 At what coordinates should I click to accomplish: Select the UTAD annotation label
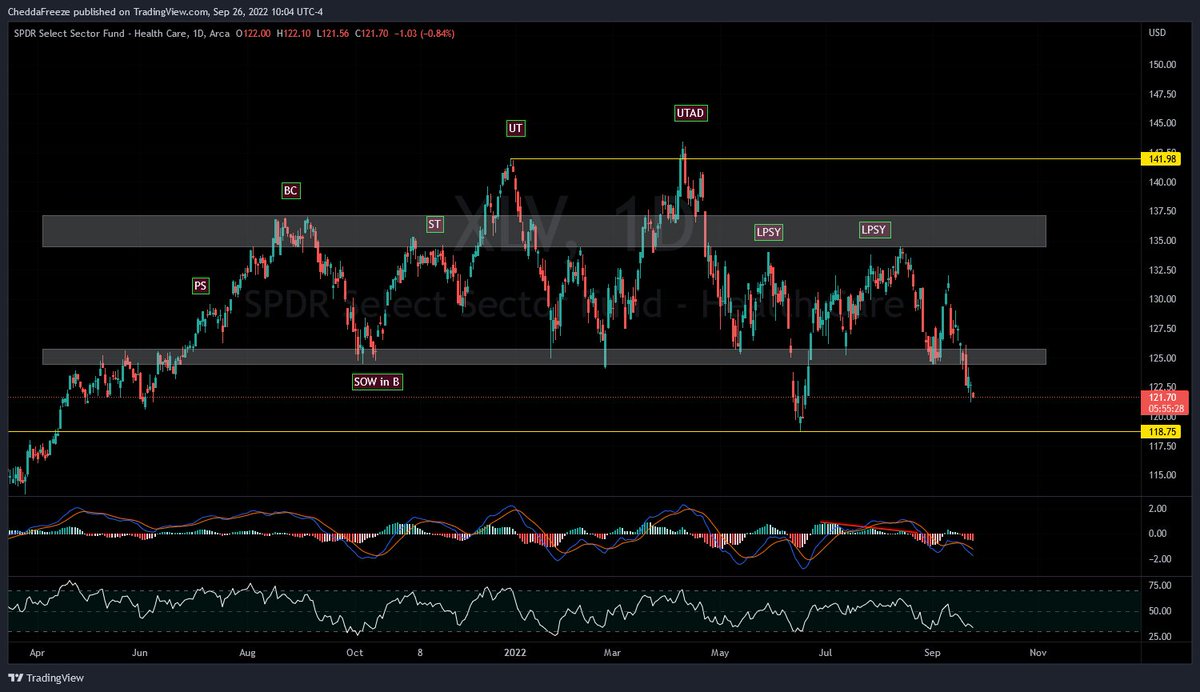point(691,113)
